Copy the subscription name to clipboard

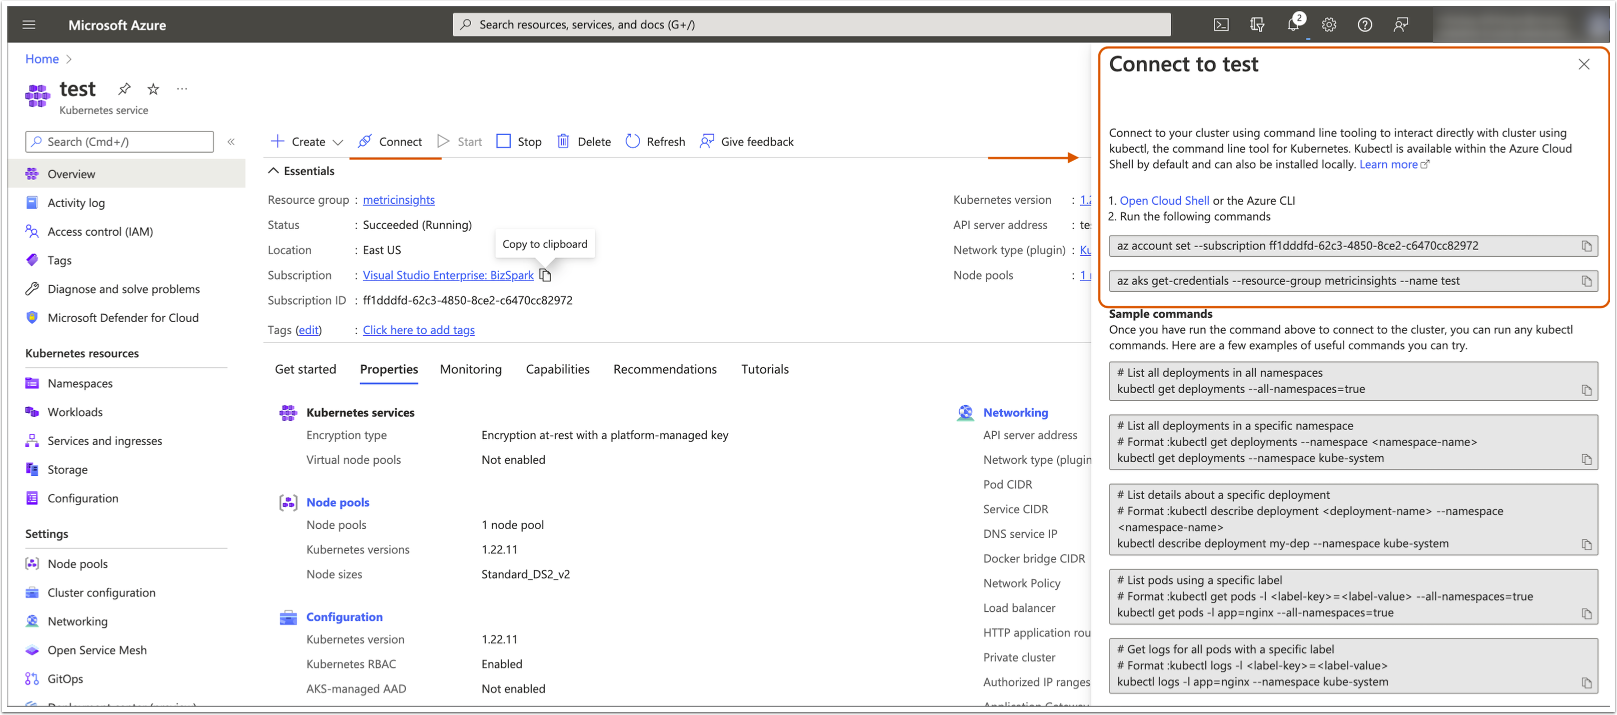[545, 275]
